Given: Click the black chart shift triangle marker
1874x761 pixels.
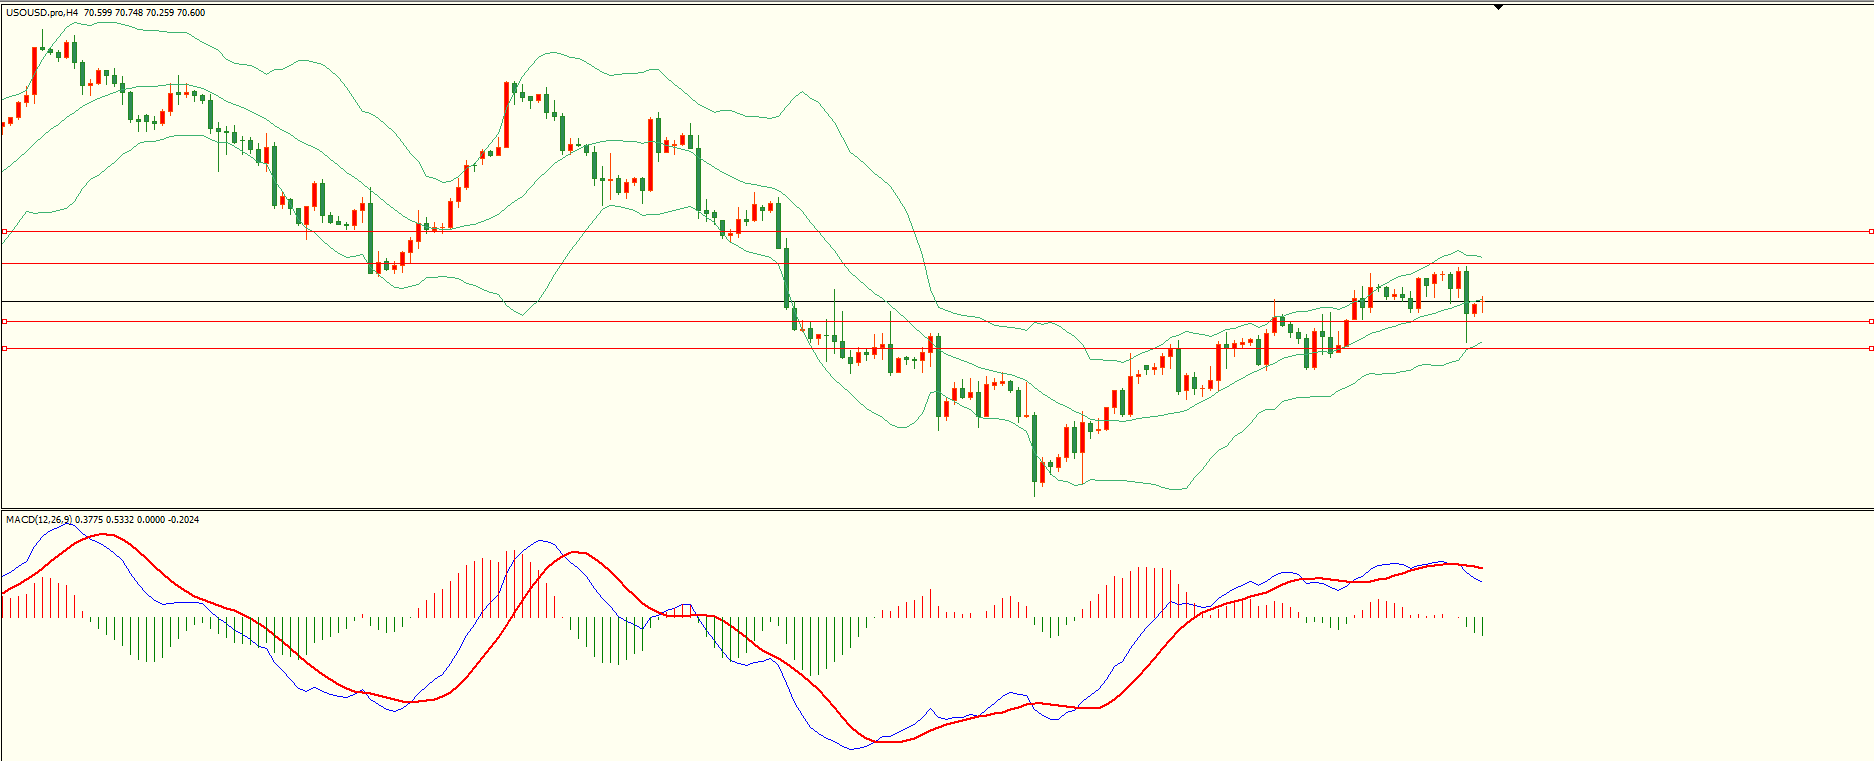Looking at the screenshot, I should pyautogui.click(x=1498, y=8).
